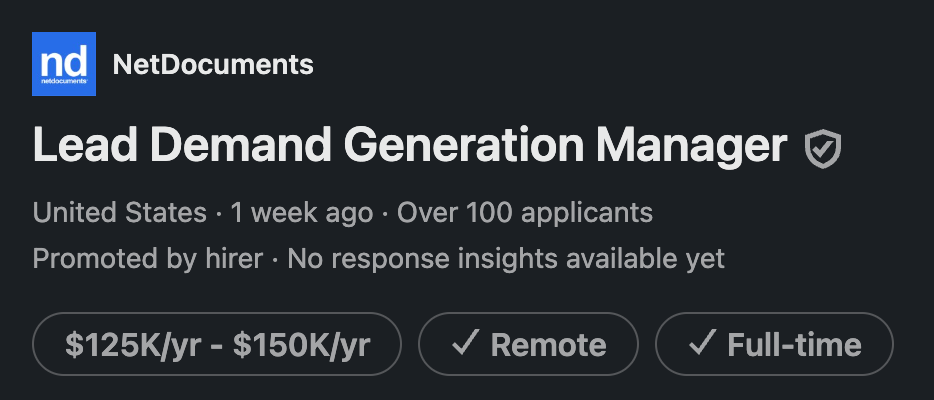Click the '1 week ago' posting date

point(301,213)
